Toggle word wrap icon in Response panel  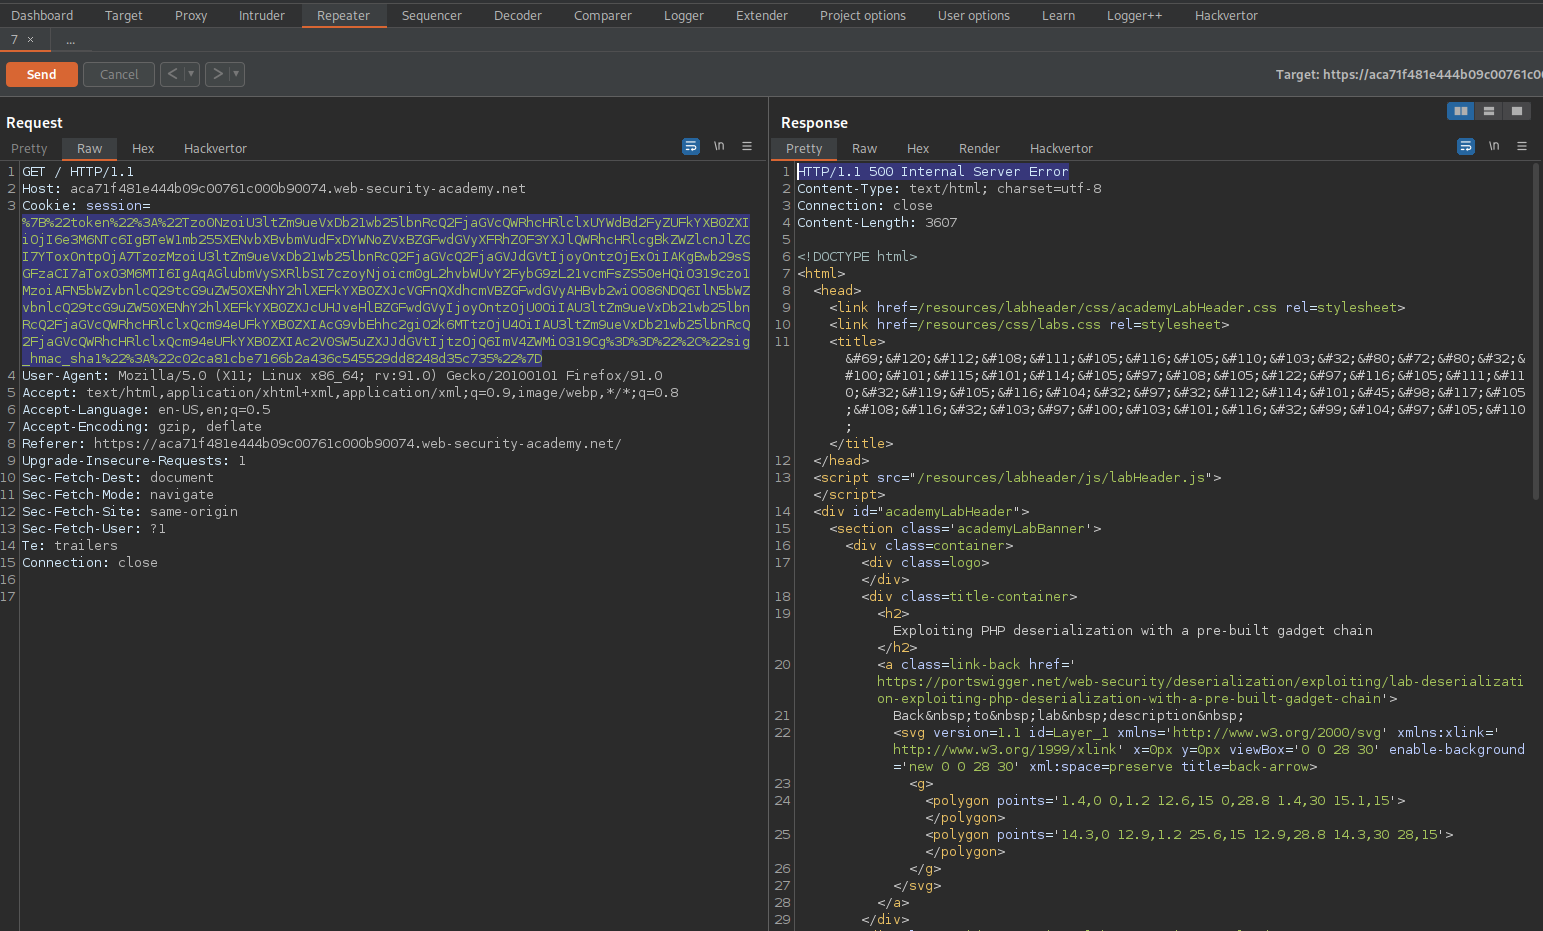click(x=1466, y=146)
